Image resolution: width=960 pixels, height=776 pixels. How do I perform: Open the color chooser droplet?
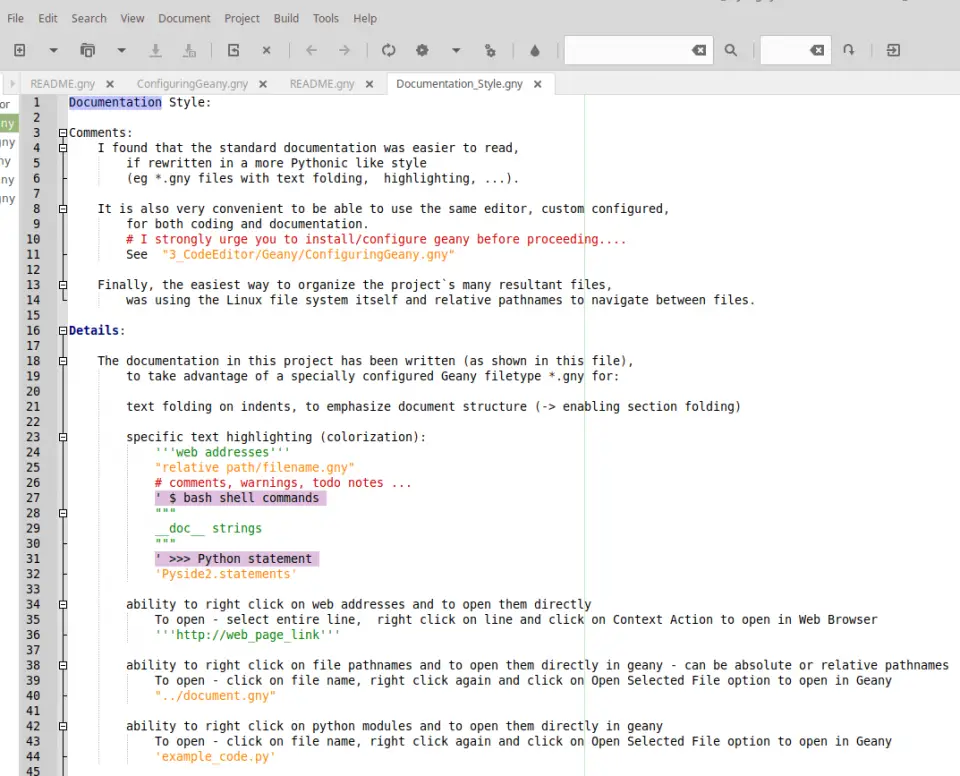pyautogui.click(x=535, y=50)
